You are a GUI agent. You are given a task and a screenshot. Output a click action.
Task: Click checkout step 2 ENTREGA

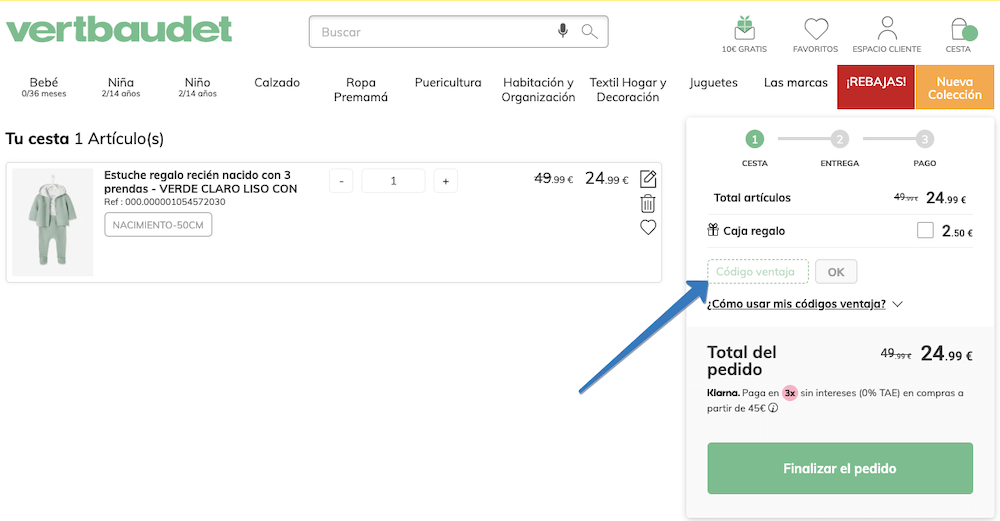pyautogui.click(x=839, y=148)
